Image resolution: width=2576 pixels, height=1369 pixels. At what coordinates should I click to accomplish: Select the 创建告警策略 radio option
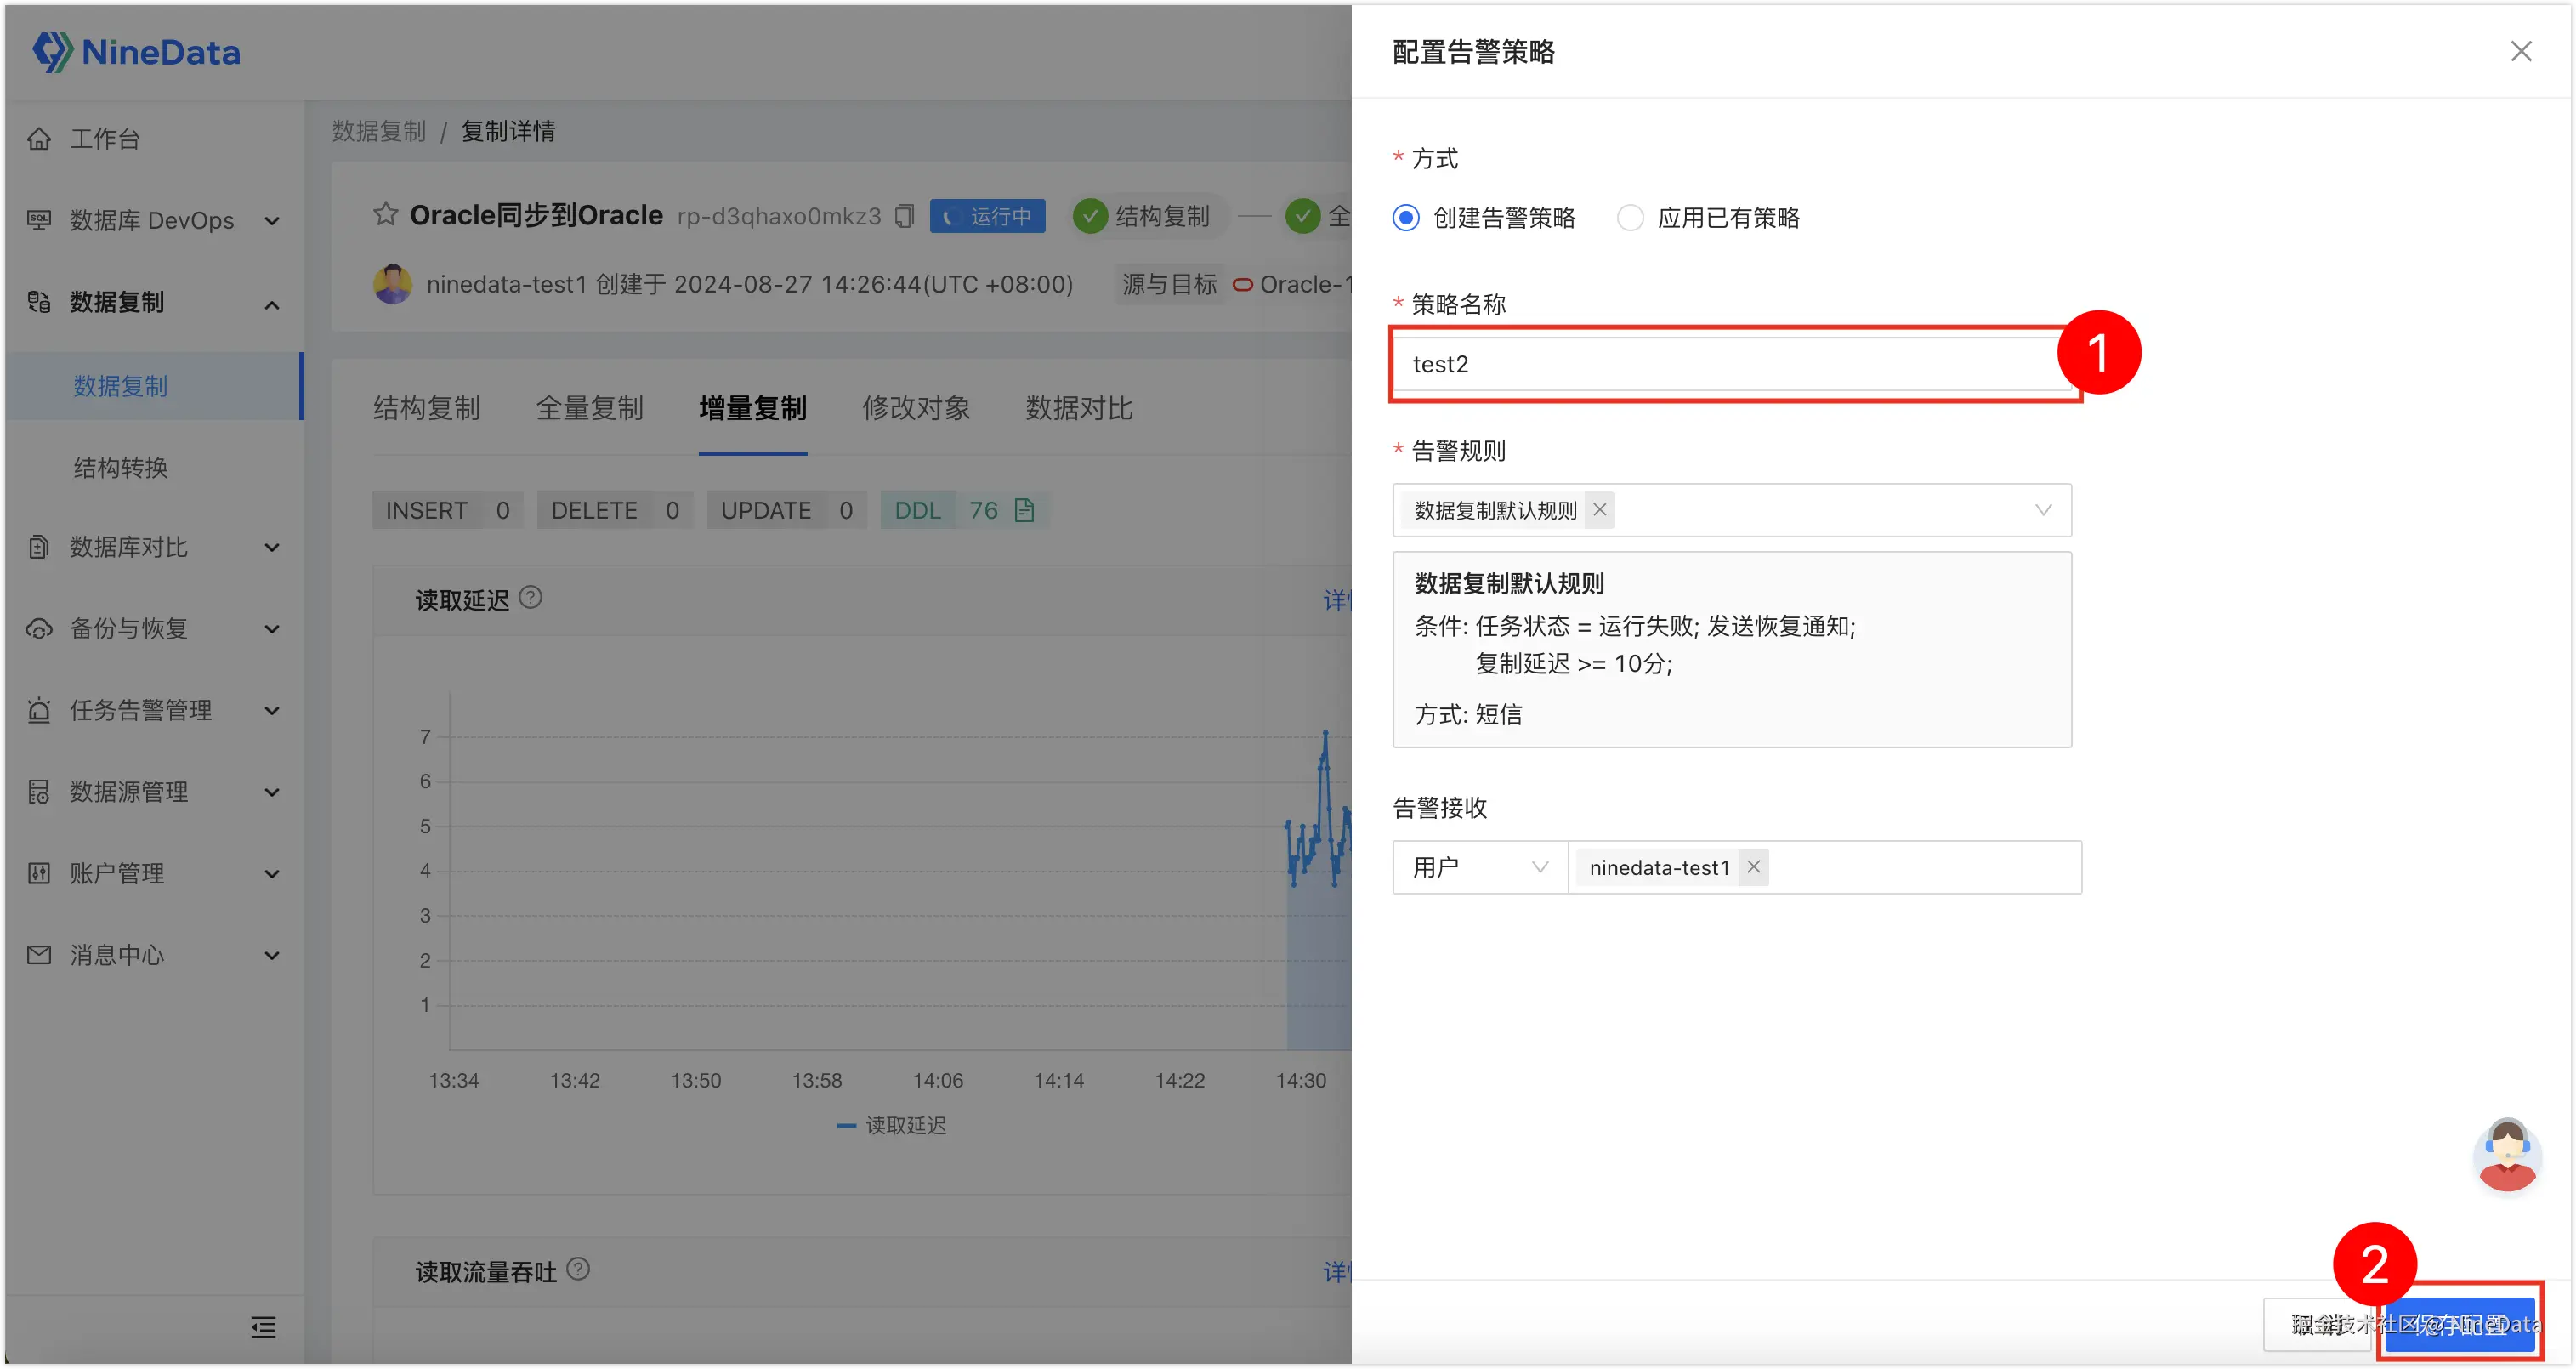[x=1406, y=217]
